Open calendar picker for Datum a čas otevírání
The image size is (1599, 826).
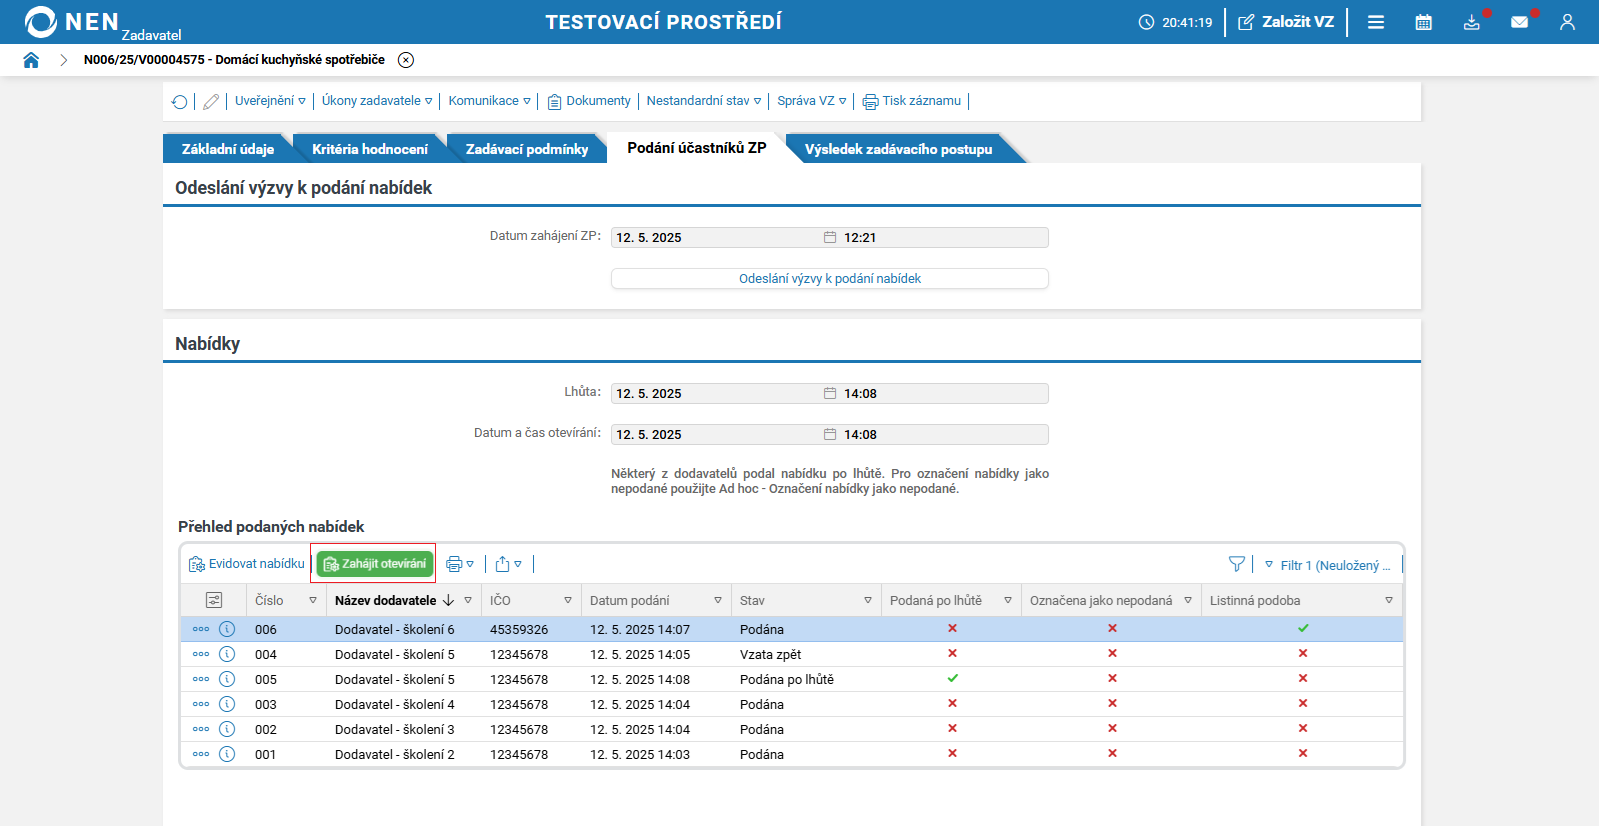click(830, 435)
